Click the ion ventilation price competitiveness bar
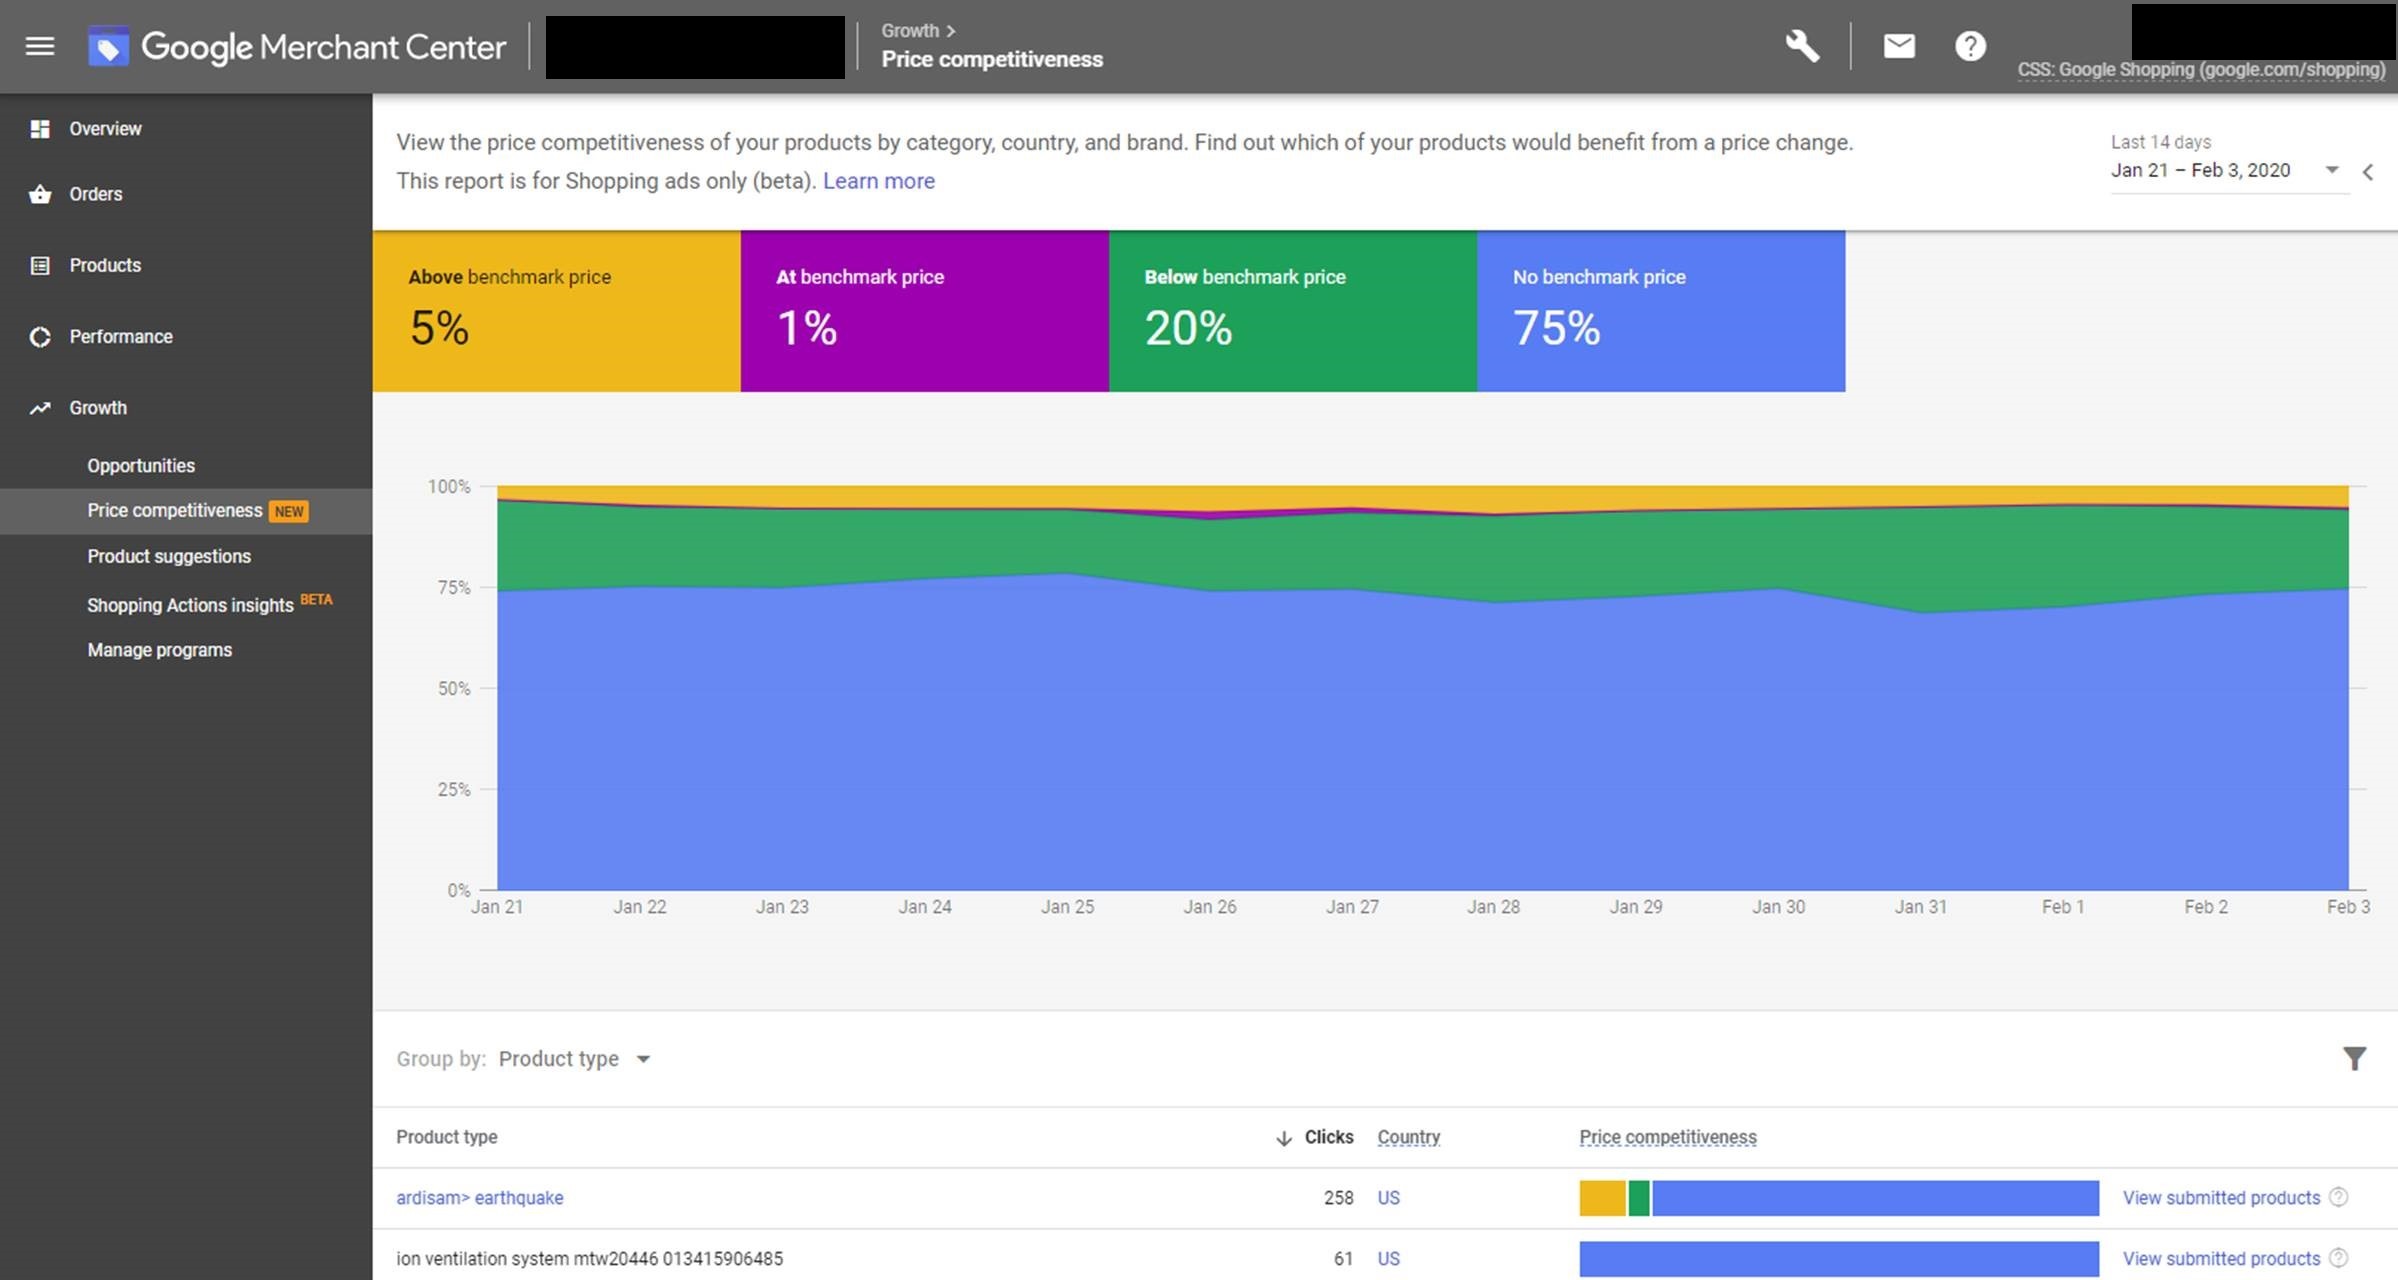2398x1280 pixels. click(1839, 1258)
